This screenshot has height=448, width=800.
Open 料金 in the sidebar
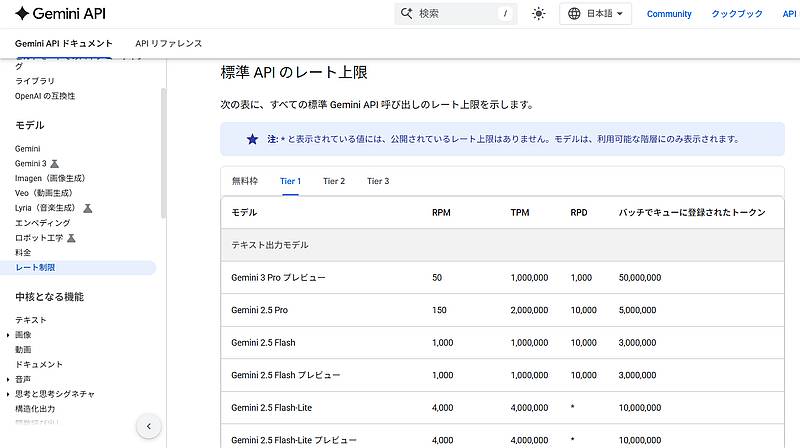[x=23, y=253]
